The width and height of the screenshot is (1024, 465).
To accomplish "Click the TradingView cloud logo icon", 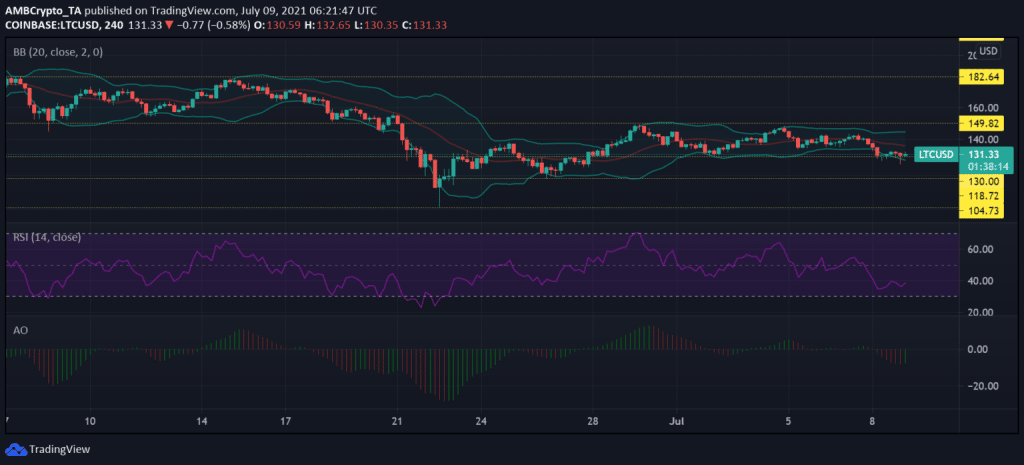I will point(15,449).
